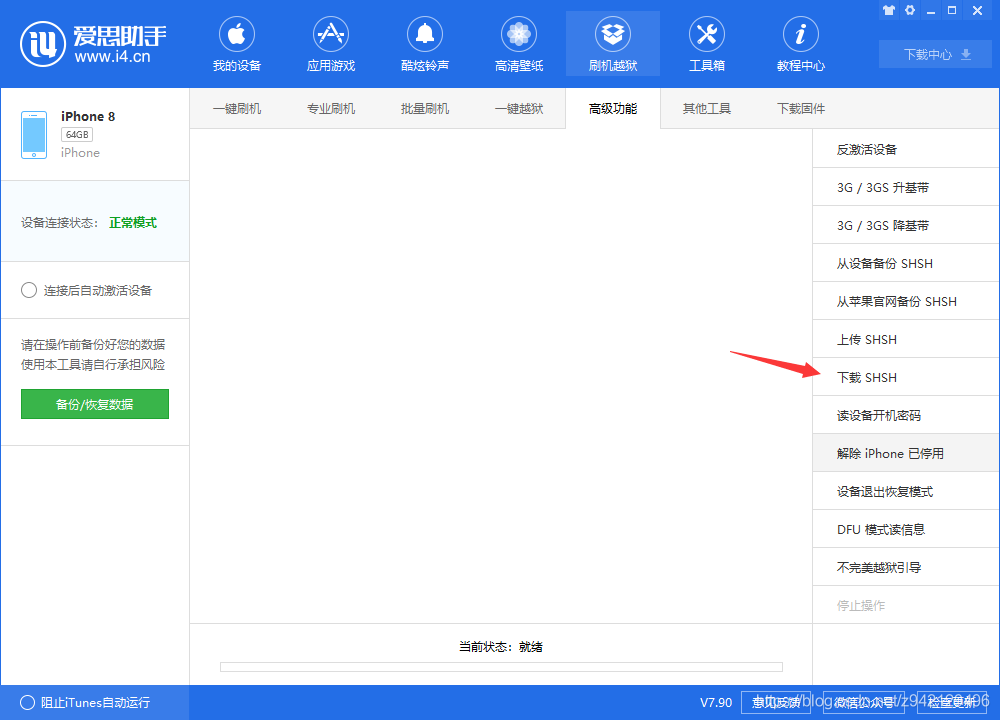
Task: Open 酷炫铃声 ringtones section
Action: pyautogui.click(x=425, y=45)
